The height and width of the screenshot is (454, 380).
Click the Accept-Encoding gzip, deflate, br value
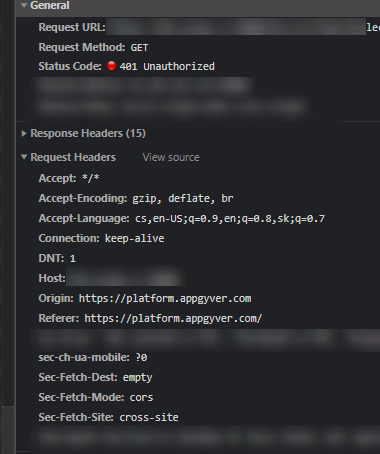coord(183,199)
